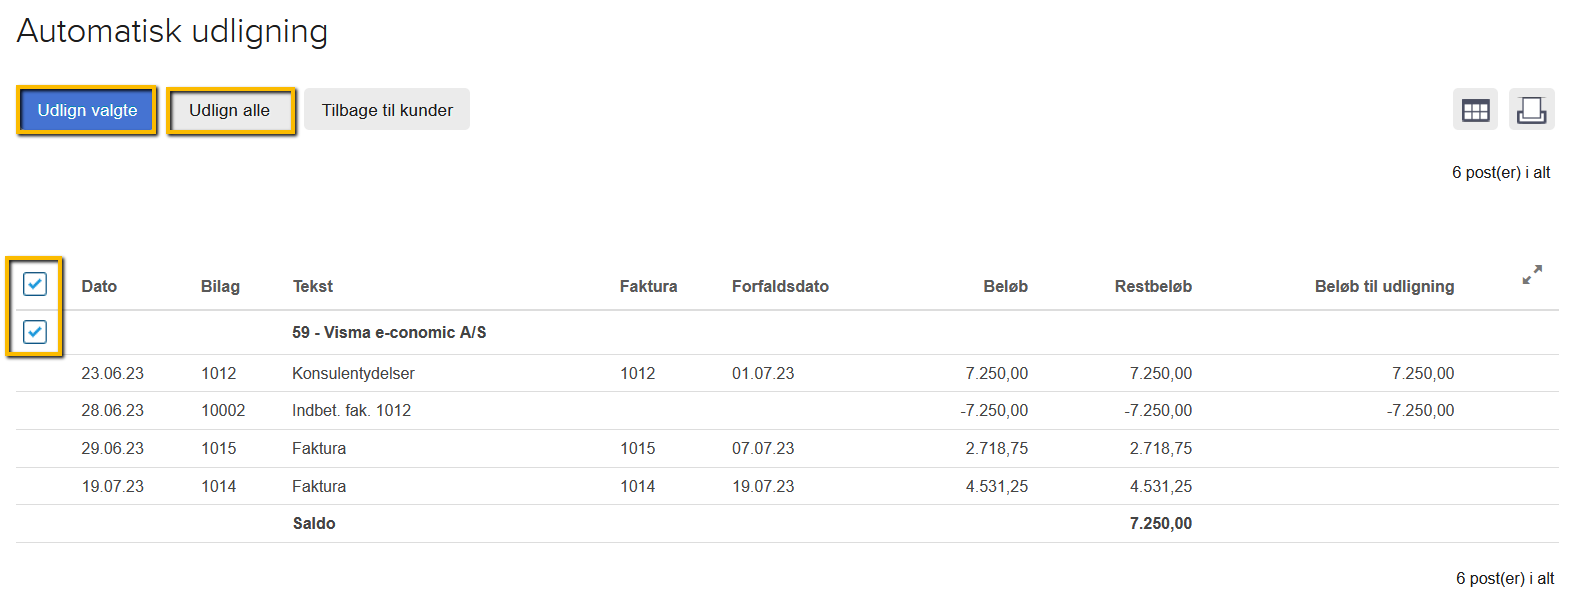Click the Tekst column header

click(313, 287)
